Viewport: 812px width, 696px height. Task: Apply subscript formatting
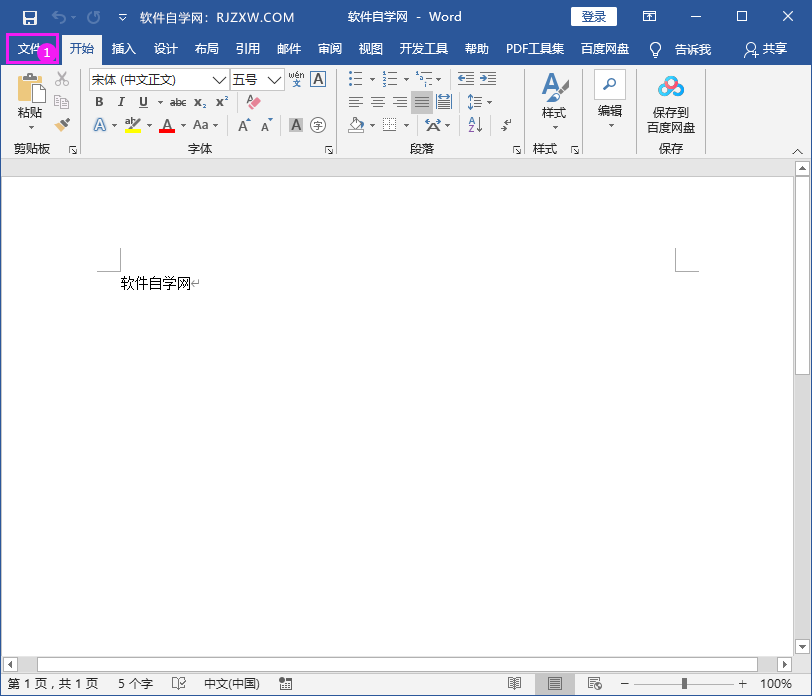[197, 102]
